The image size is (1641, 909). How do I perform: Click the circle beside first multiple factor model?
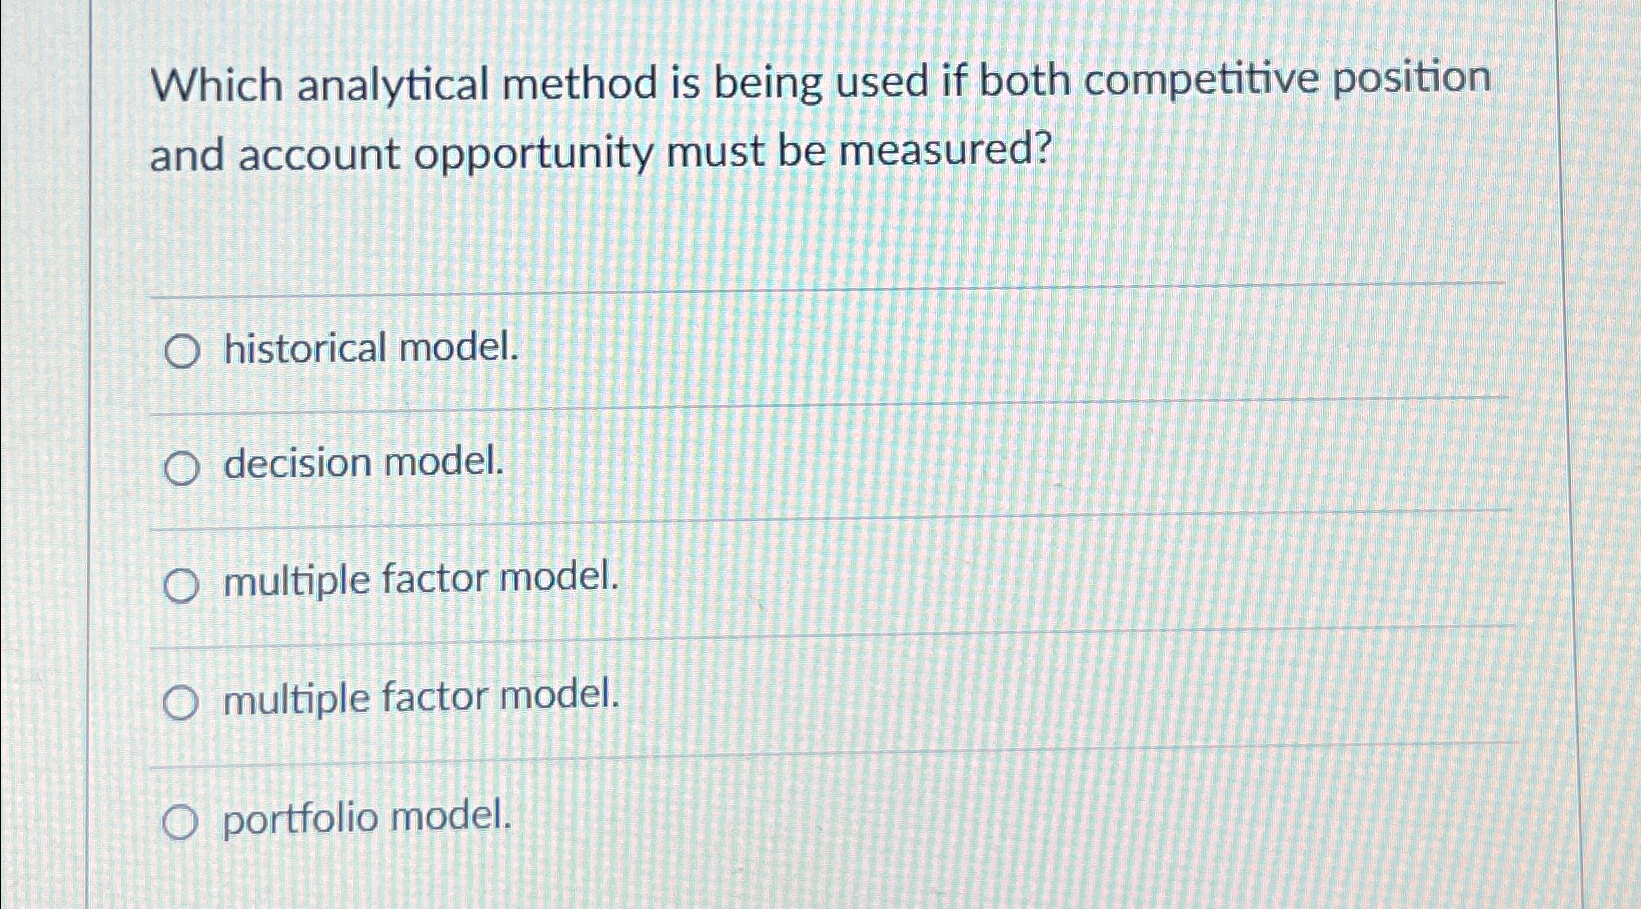[181, 583]
